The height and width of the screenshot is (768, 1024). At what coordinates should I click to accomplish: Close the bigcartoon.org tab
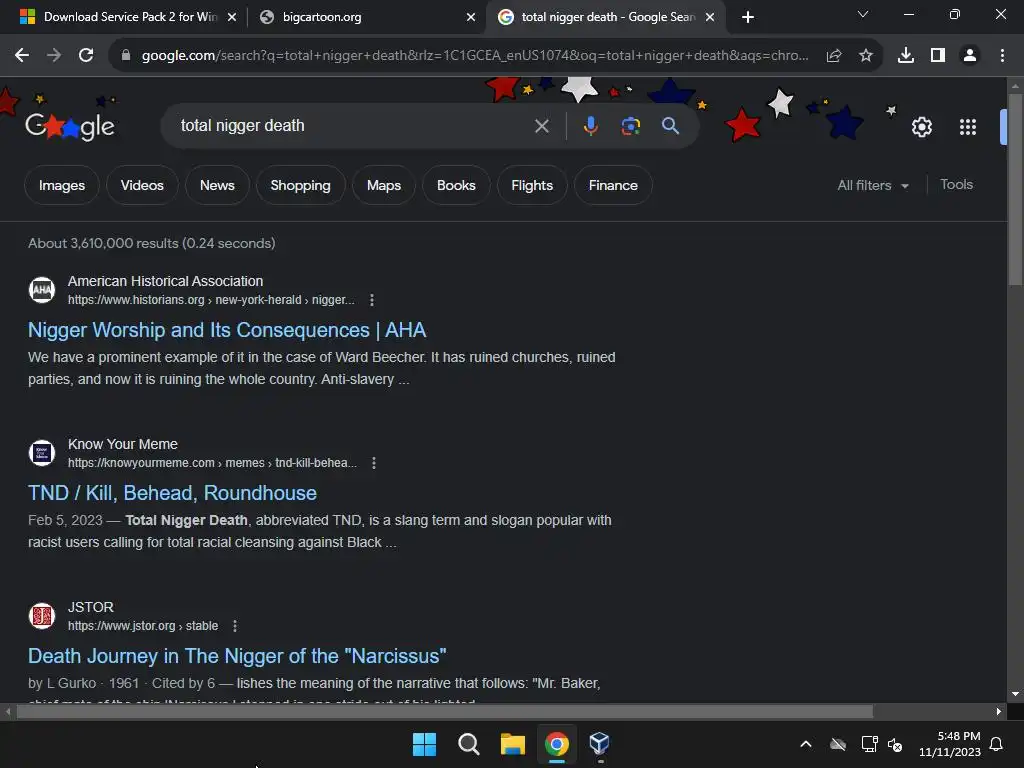tap(471, 17)
